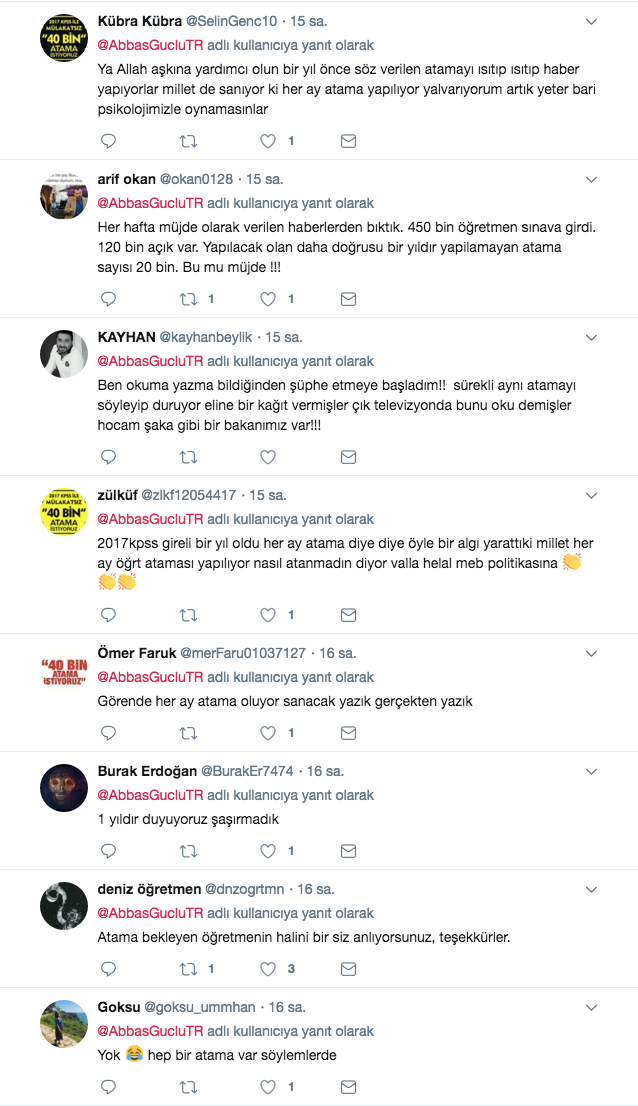Screen dimensions: 638x1106
Task: Open deniz öğretmen's profile avatar
Action: point(63,906)
